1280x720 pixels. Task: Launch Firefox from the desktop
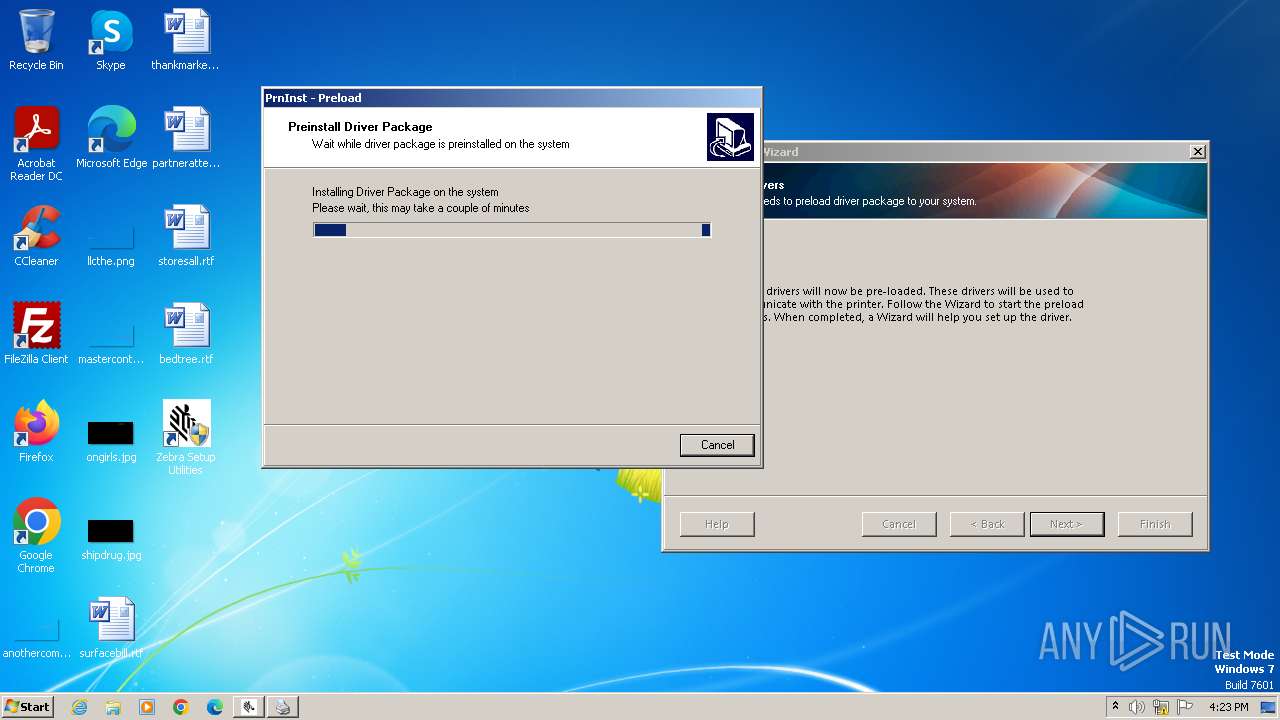coord(36,432)
